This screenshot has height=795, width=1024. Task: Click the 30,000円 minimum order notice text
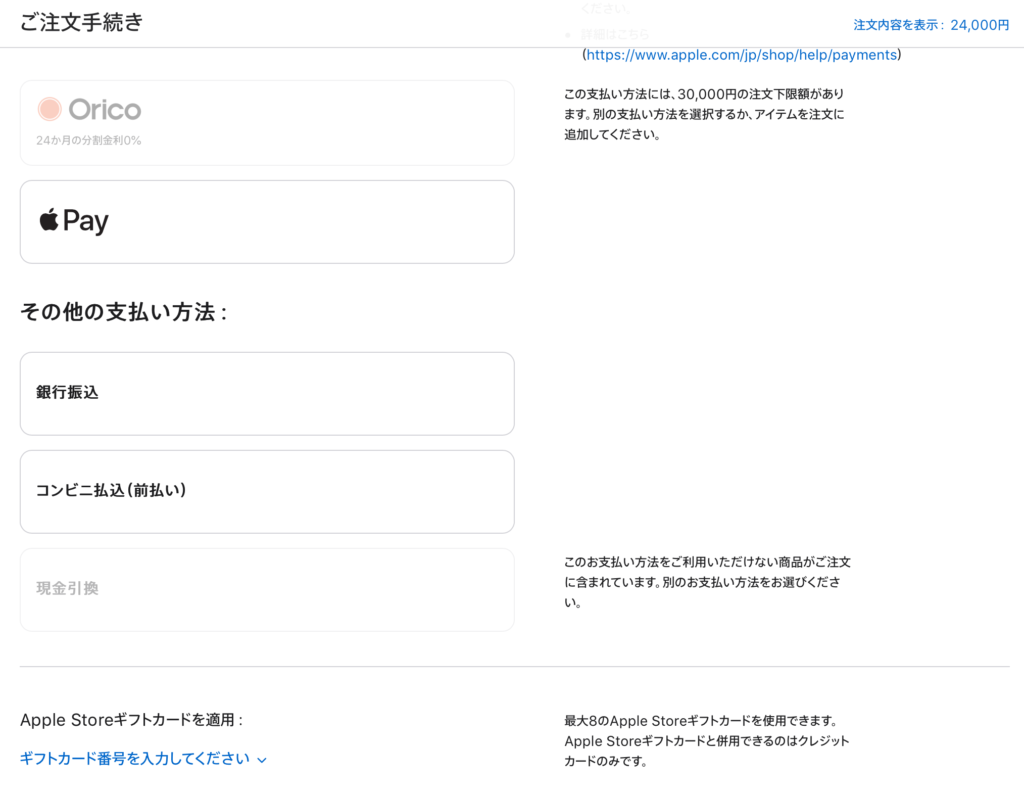pyautogui.click(x=705, y=114)
